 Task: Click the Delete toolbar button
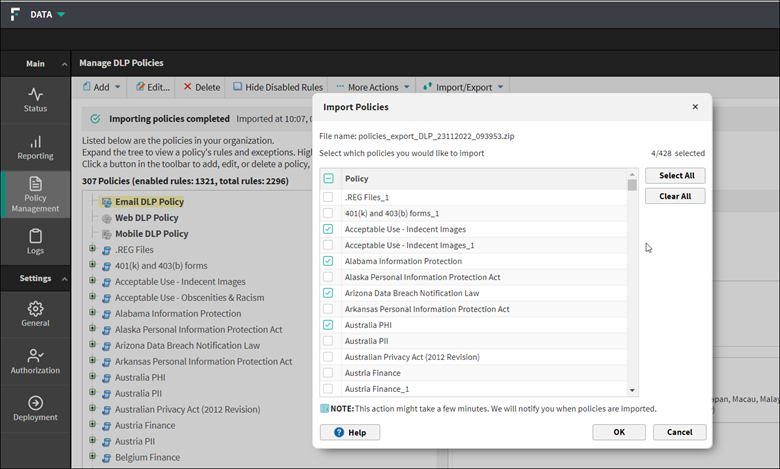[201, 87]
